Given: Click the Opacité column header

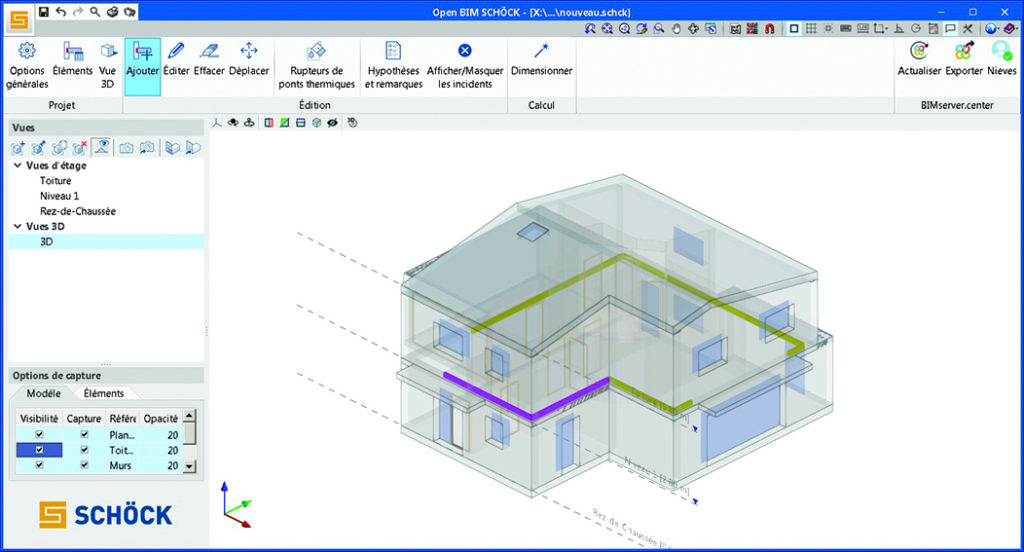Looking at the screenshot, I should point(161,418).
